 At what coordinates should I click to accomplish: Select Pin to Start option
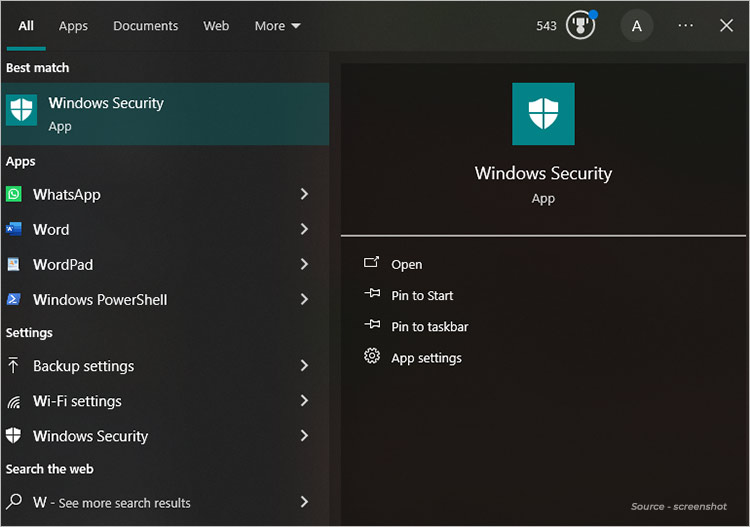422,296
